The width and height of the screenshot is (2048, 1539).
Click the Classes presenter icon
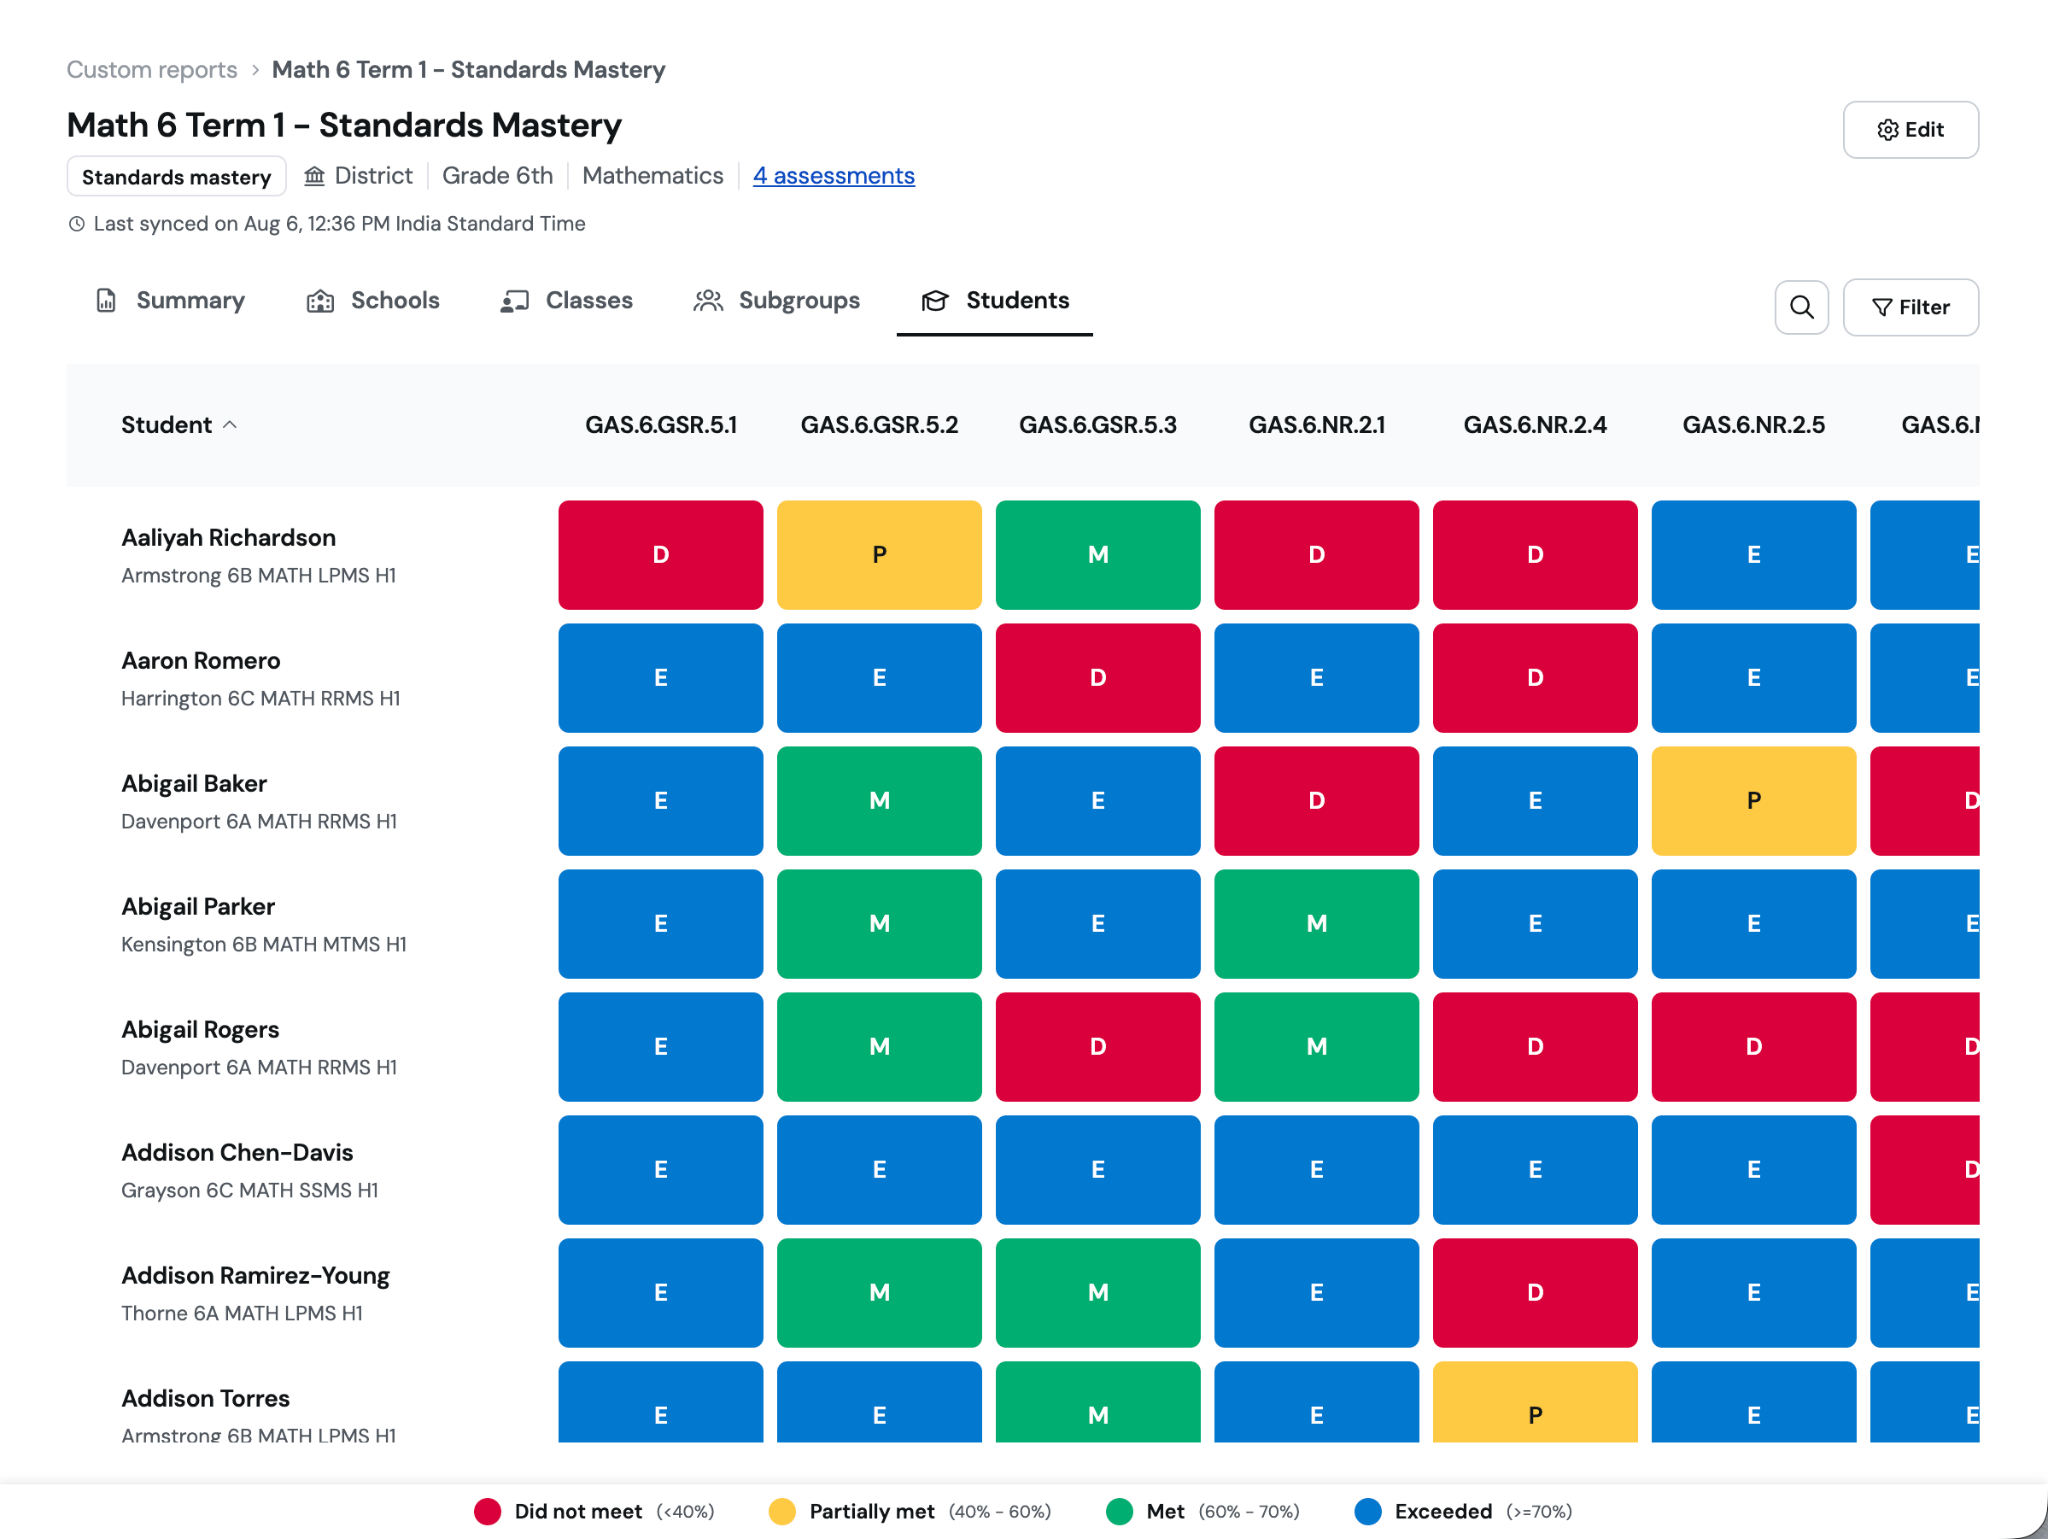pyautogui.click(x=514, y=301)
